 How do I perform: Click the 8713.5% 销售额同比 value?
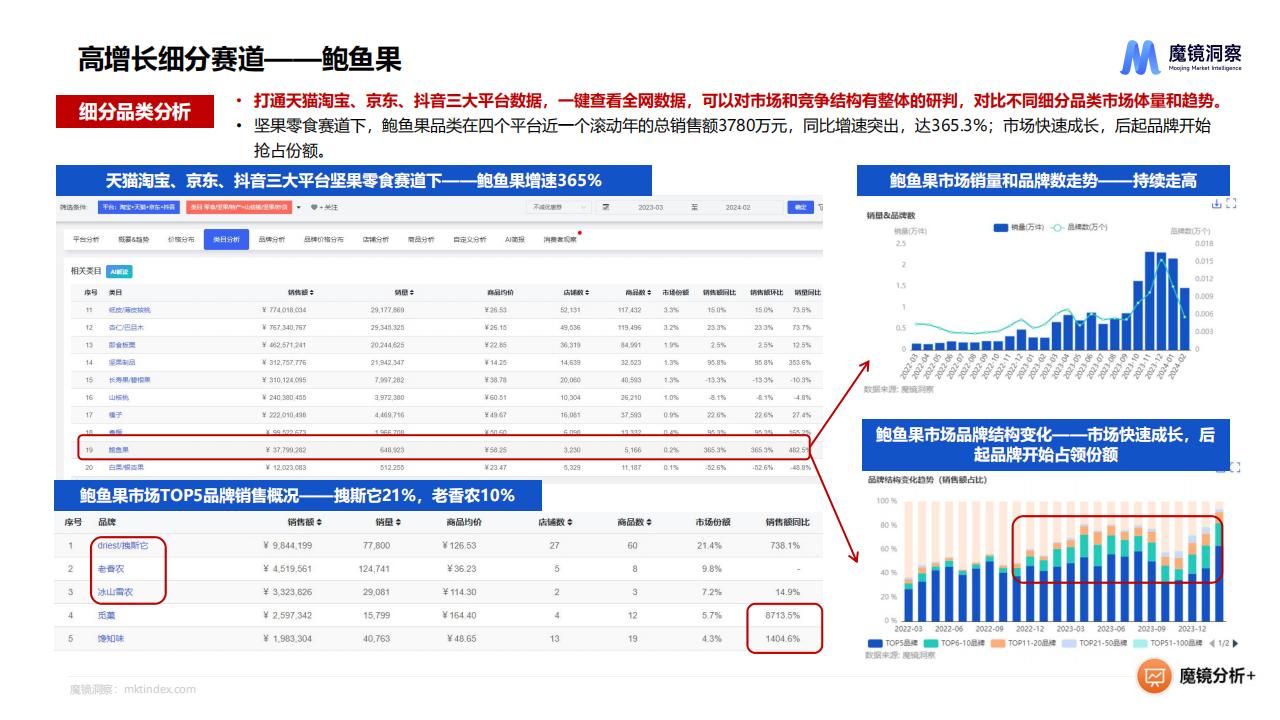[x=781, y=615]
